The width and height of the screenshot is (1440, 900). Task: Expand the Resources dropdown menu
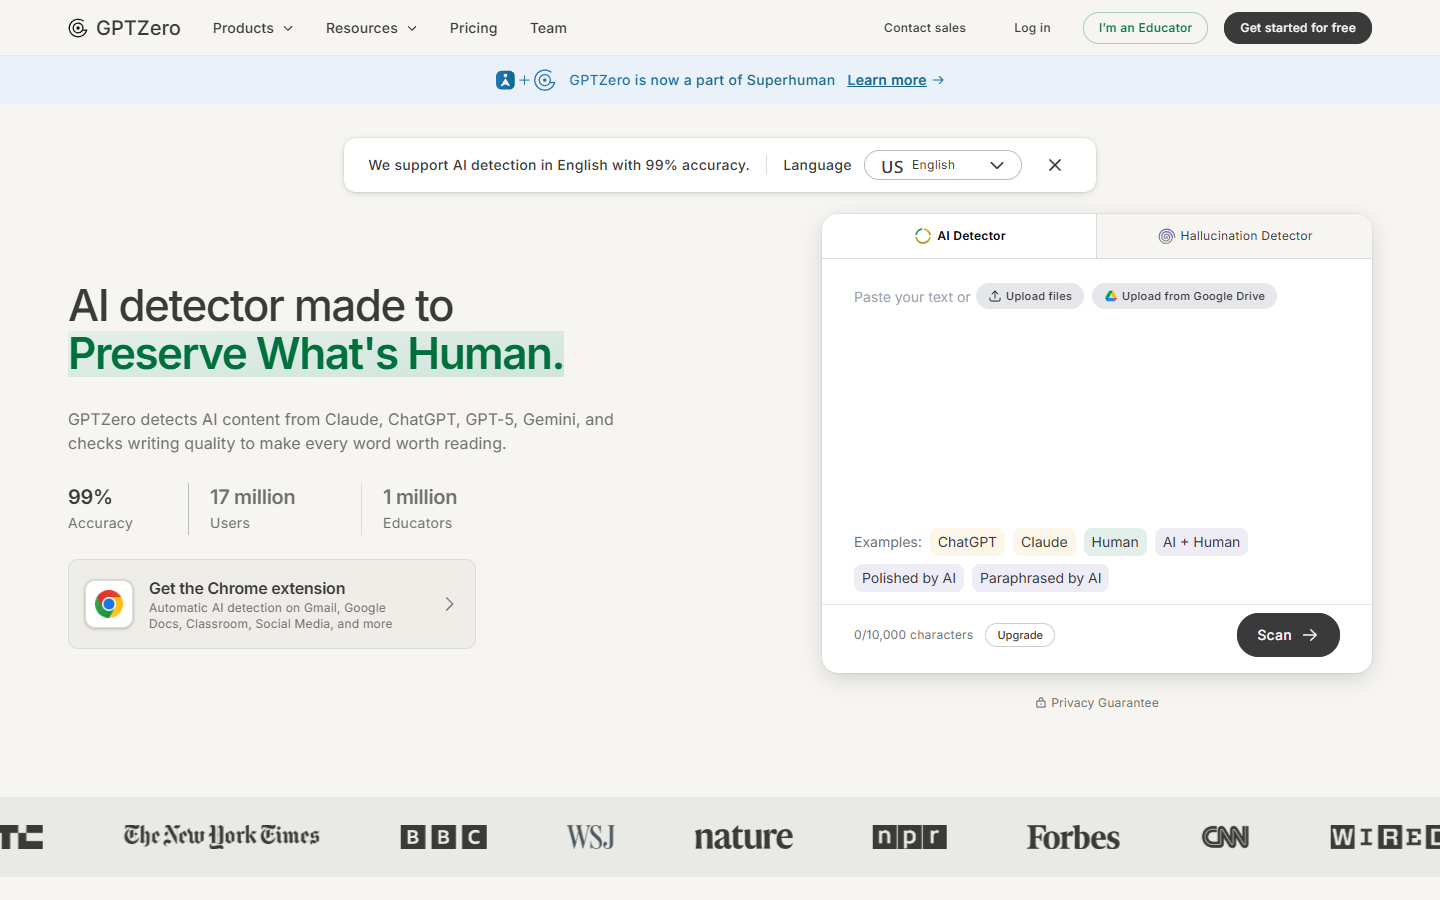[x=371, y=28]
